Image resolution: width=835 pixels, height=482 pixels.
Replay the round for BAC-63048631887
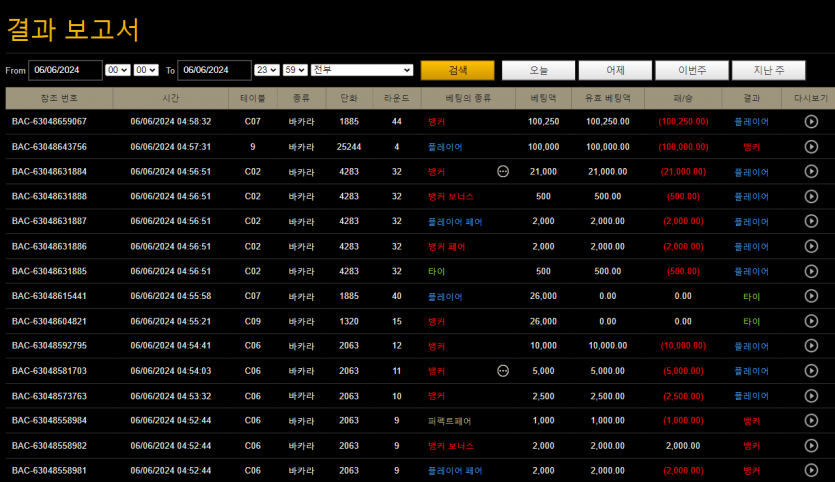(811, 220)
